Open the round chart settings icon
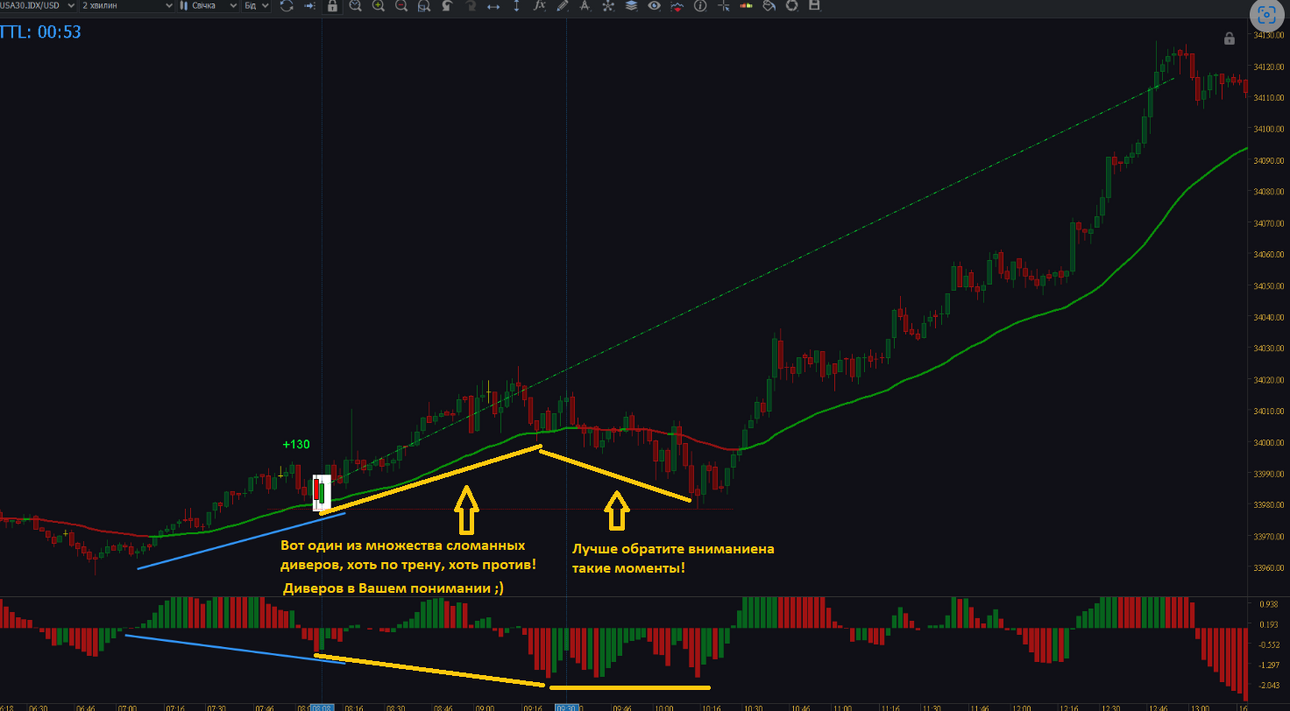1290x711 pixels. 792,6
